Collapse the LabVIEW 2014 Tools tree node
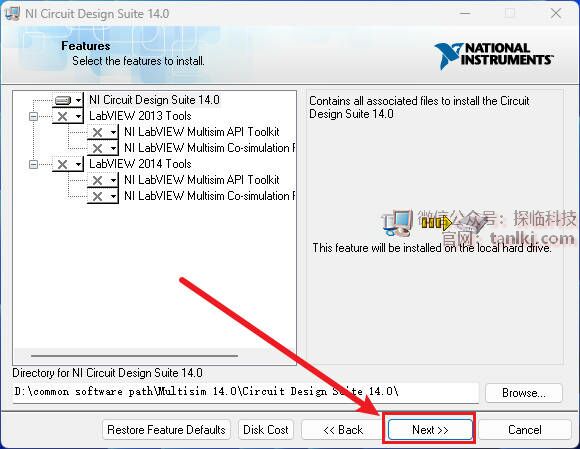The height and width of the screenshot is (449, 580). point(33,164)
